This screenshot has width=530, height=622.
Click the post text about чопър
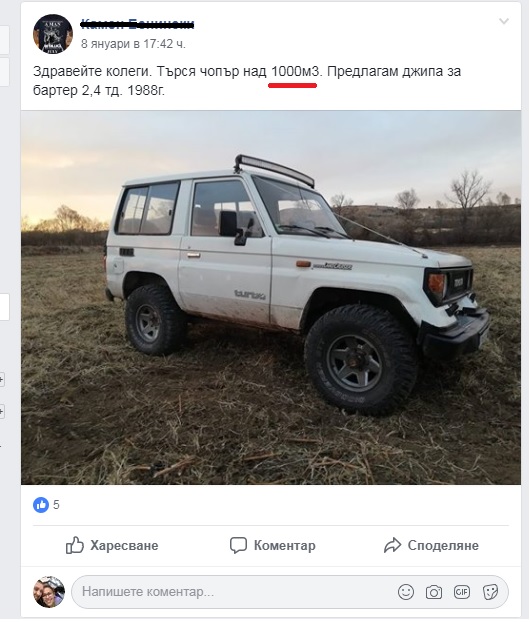click(x=247, y=81)
